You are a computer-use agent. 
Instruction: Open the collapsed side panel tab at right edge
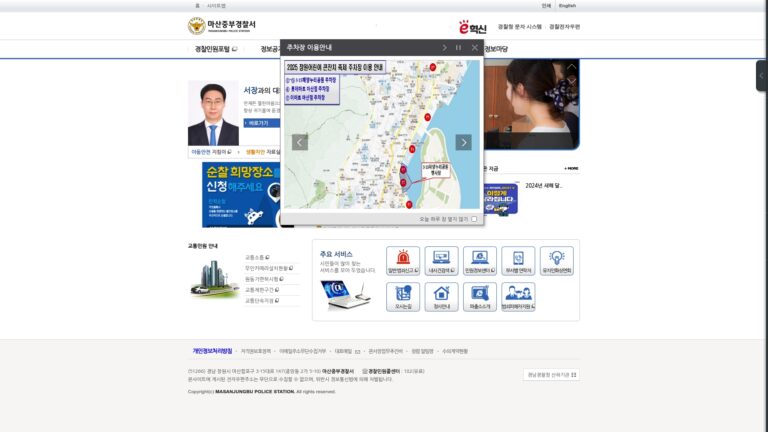click(762, 75)
